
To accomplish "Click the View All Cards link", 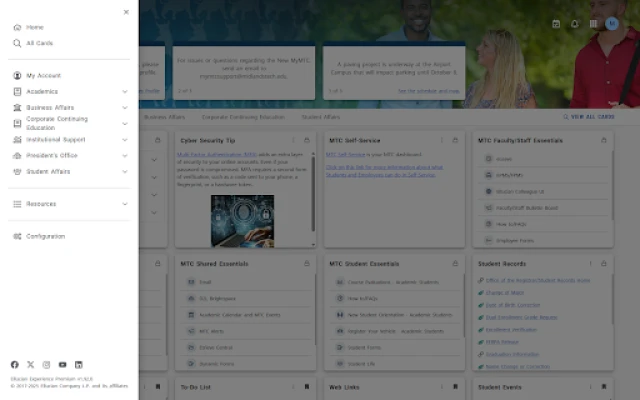I will (x=590, y=117).
